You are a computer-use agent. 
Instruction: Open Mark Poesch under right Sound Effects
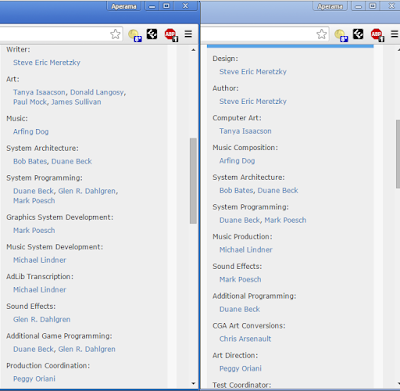pos(240,279)
